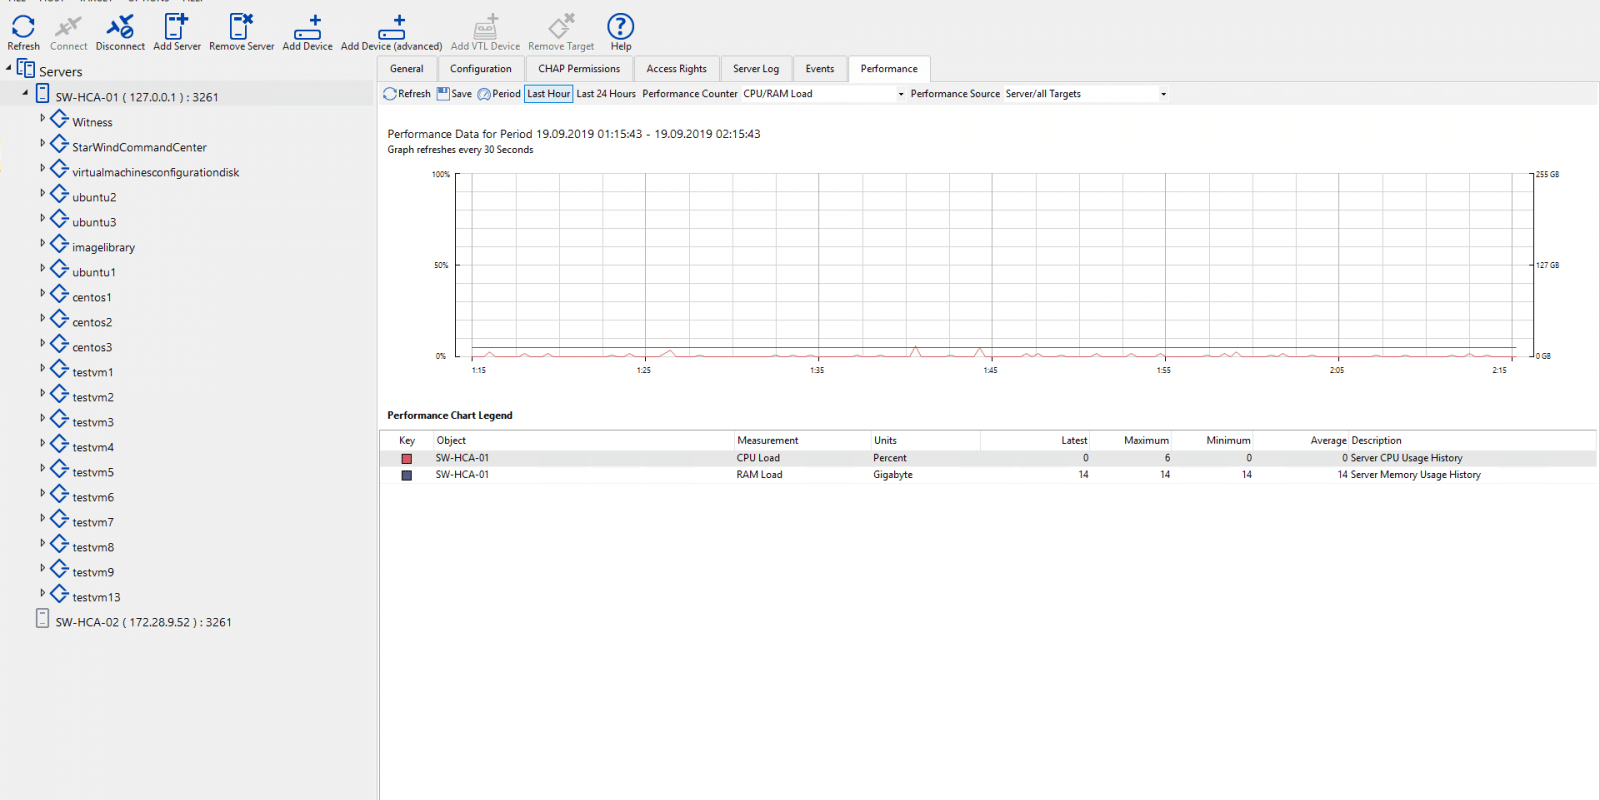Click the testvm1 target icon
The image size is (1600, 800).
pyautogui.click(x=60, y=370)
